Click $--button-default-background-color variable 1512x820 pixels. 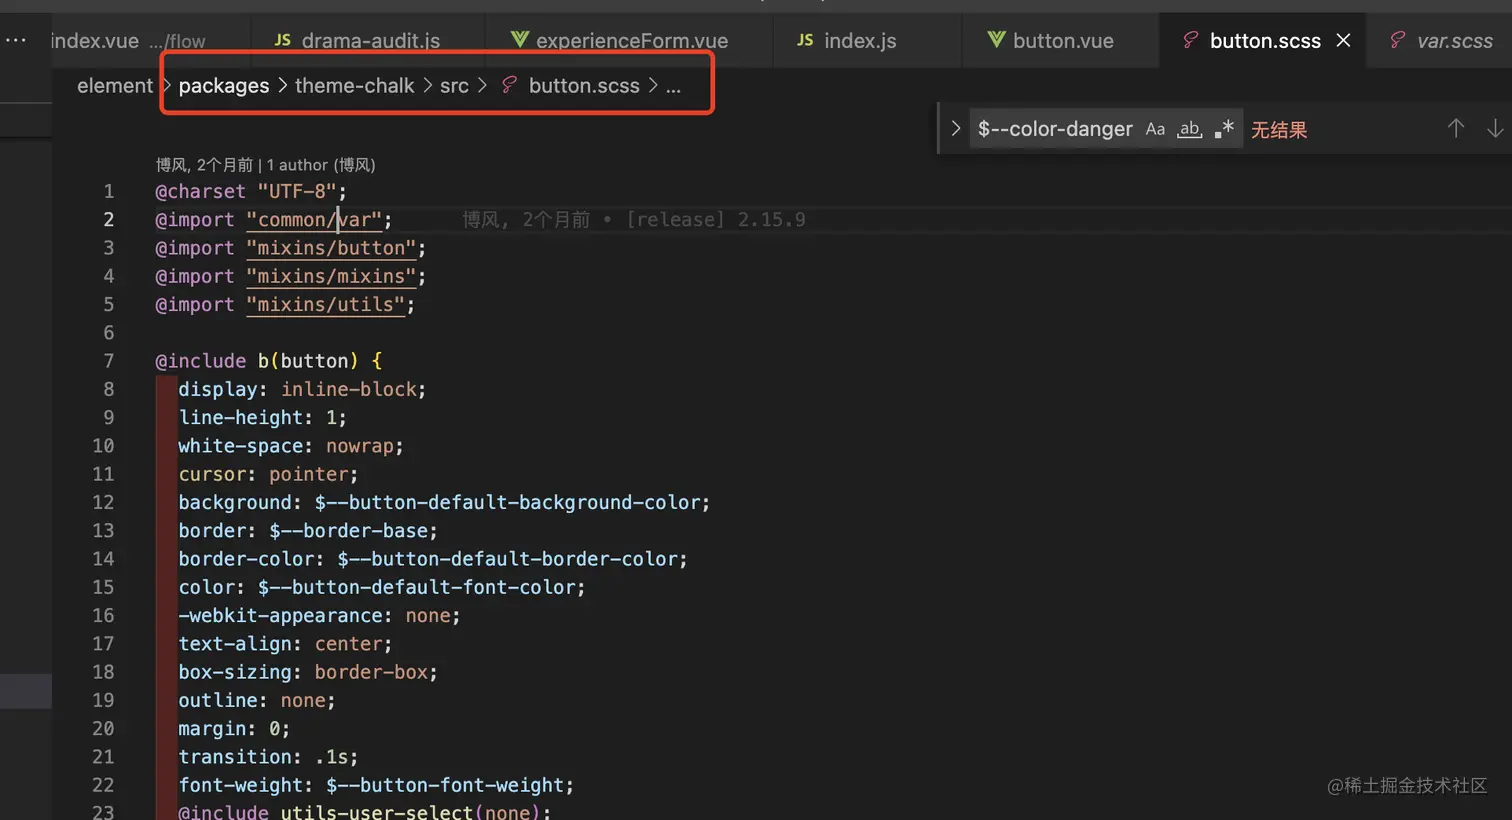pos(507,502)
